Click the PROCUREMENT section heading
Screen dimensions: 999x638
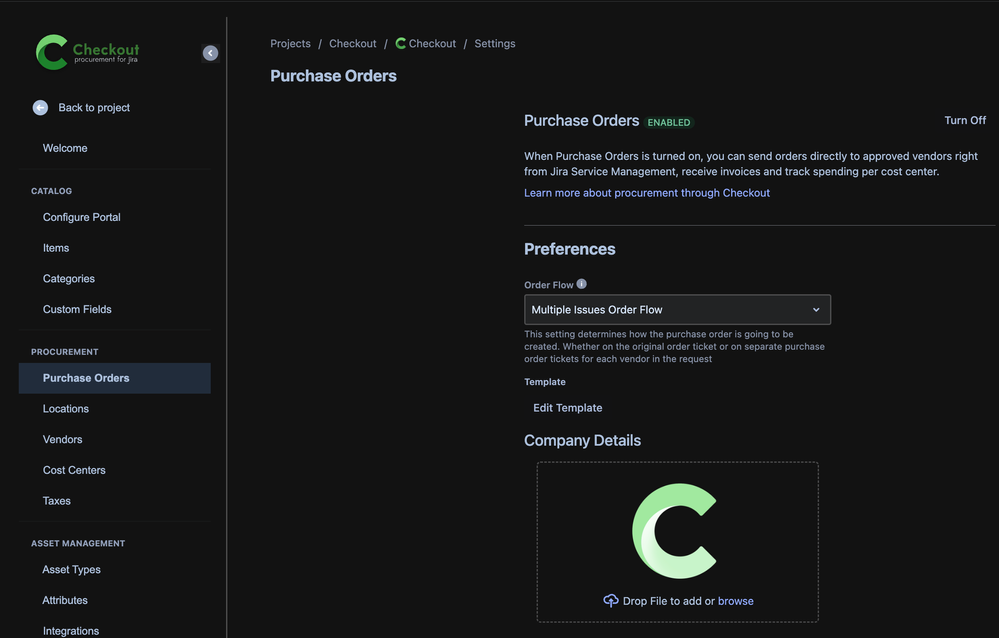(65, 352)
